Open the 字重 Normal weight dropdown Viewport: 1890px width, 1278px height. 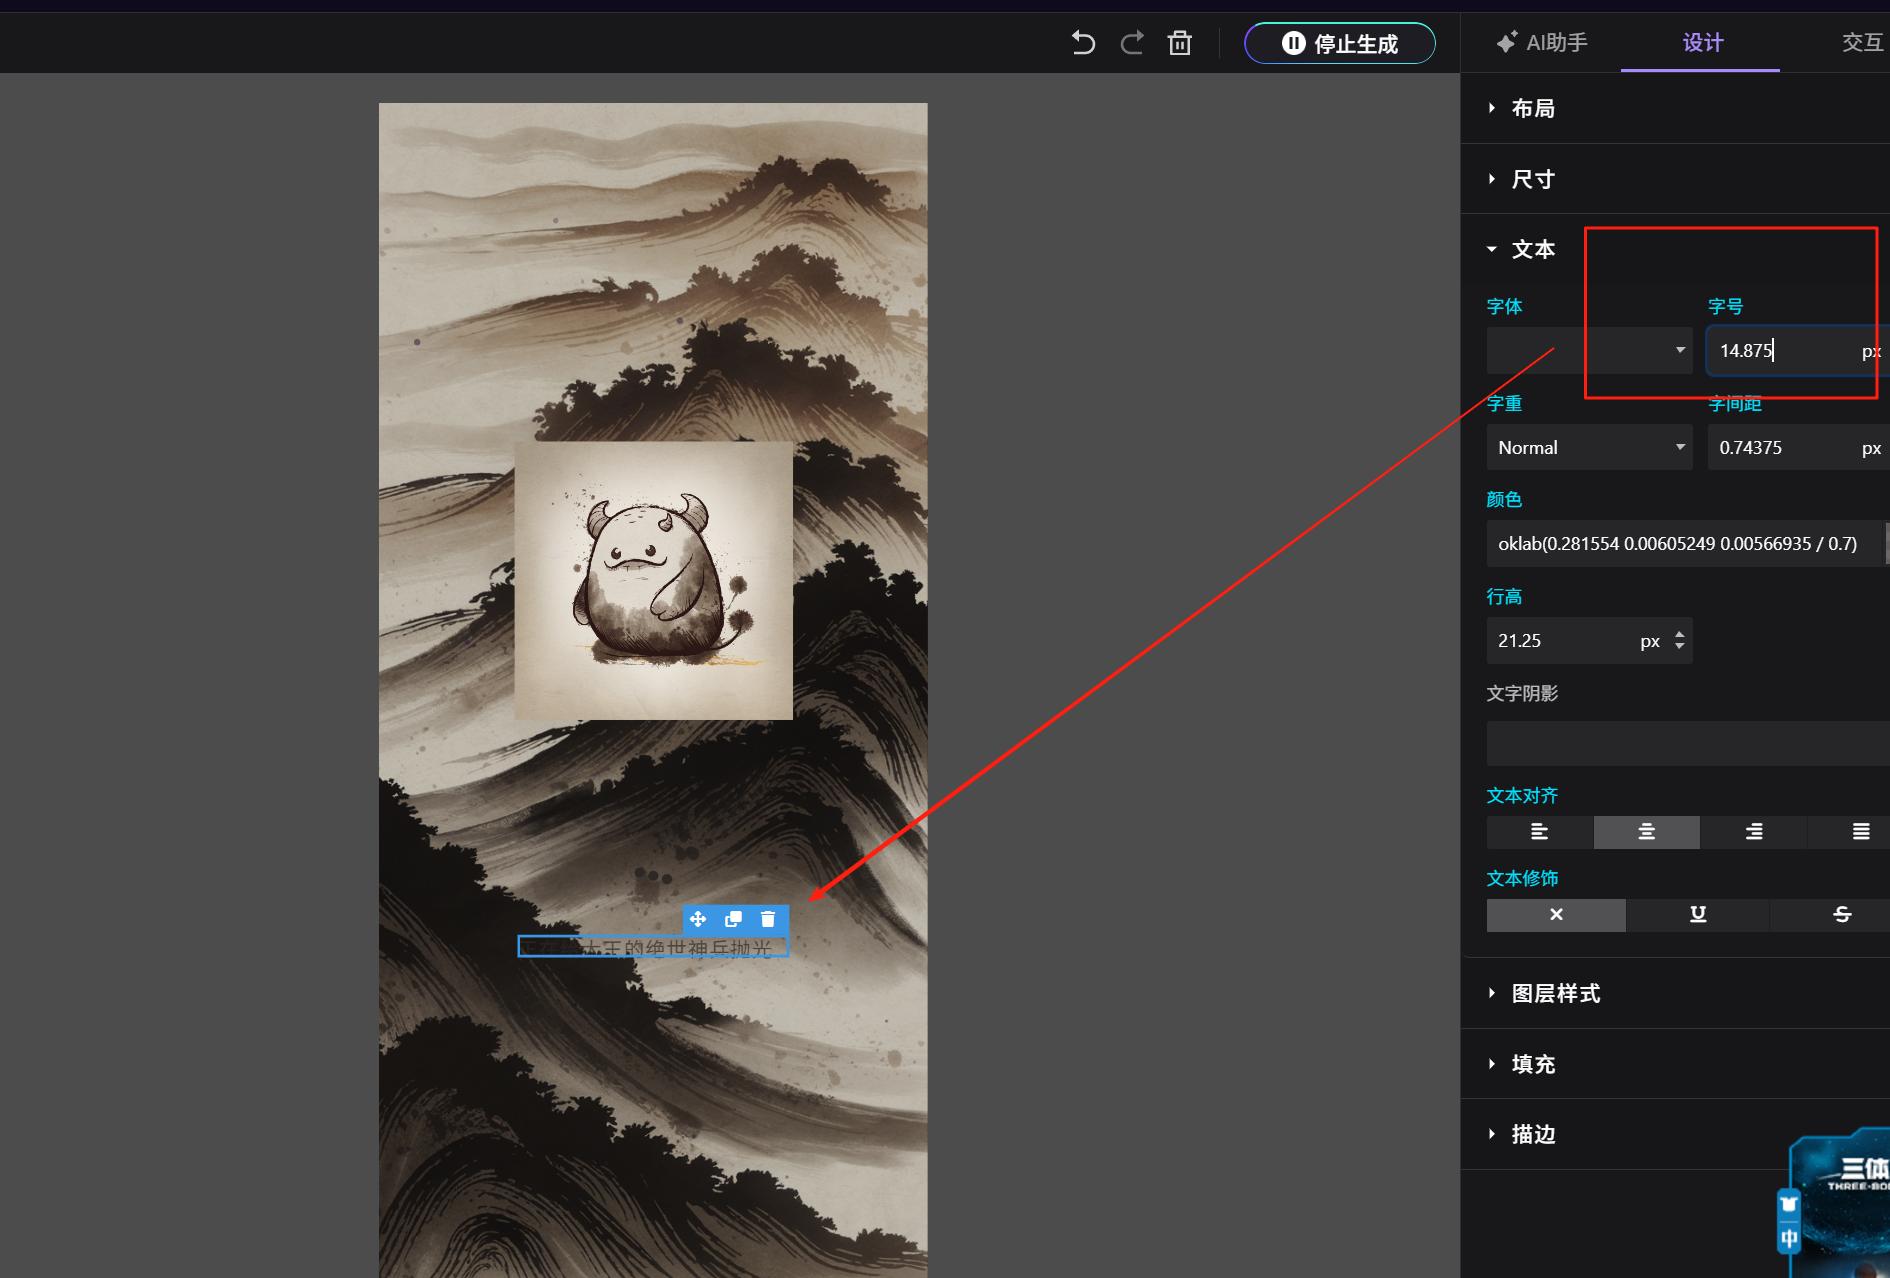1589,447
